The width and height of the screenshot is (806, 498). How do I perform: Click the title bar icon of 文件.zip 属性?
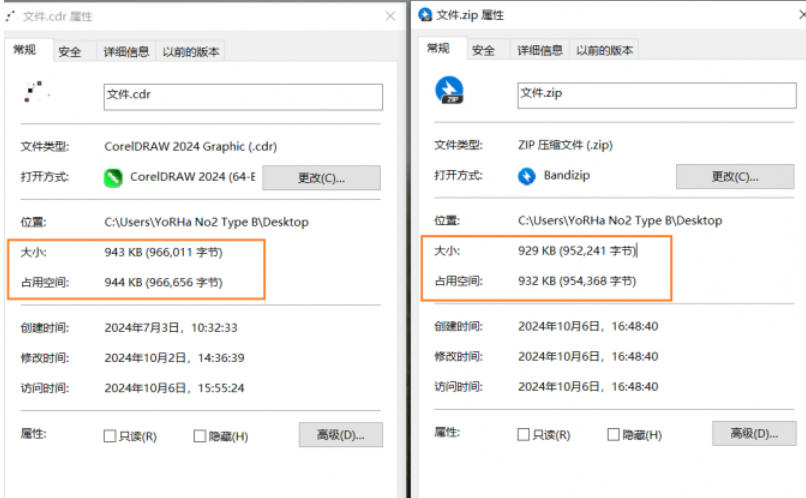coord(425,15)
